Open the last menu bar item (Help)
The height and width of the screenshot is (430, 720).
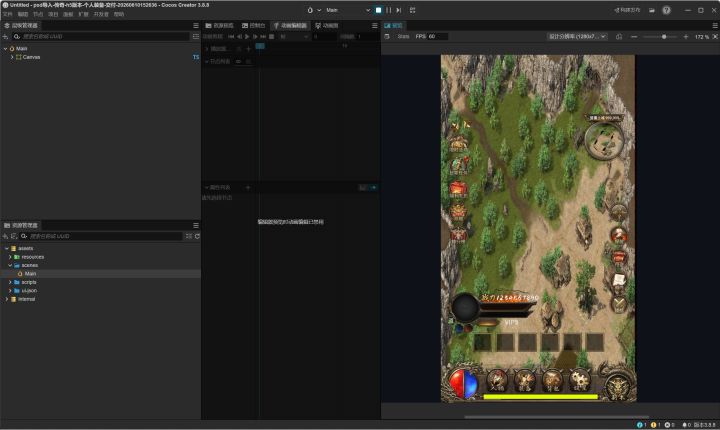[x=119, y=14]
